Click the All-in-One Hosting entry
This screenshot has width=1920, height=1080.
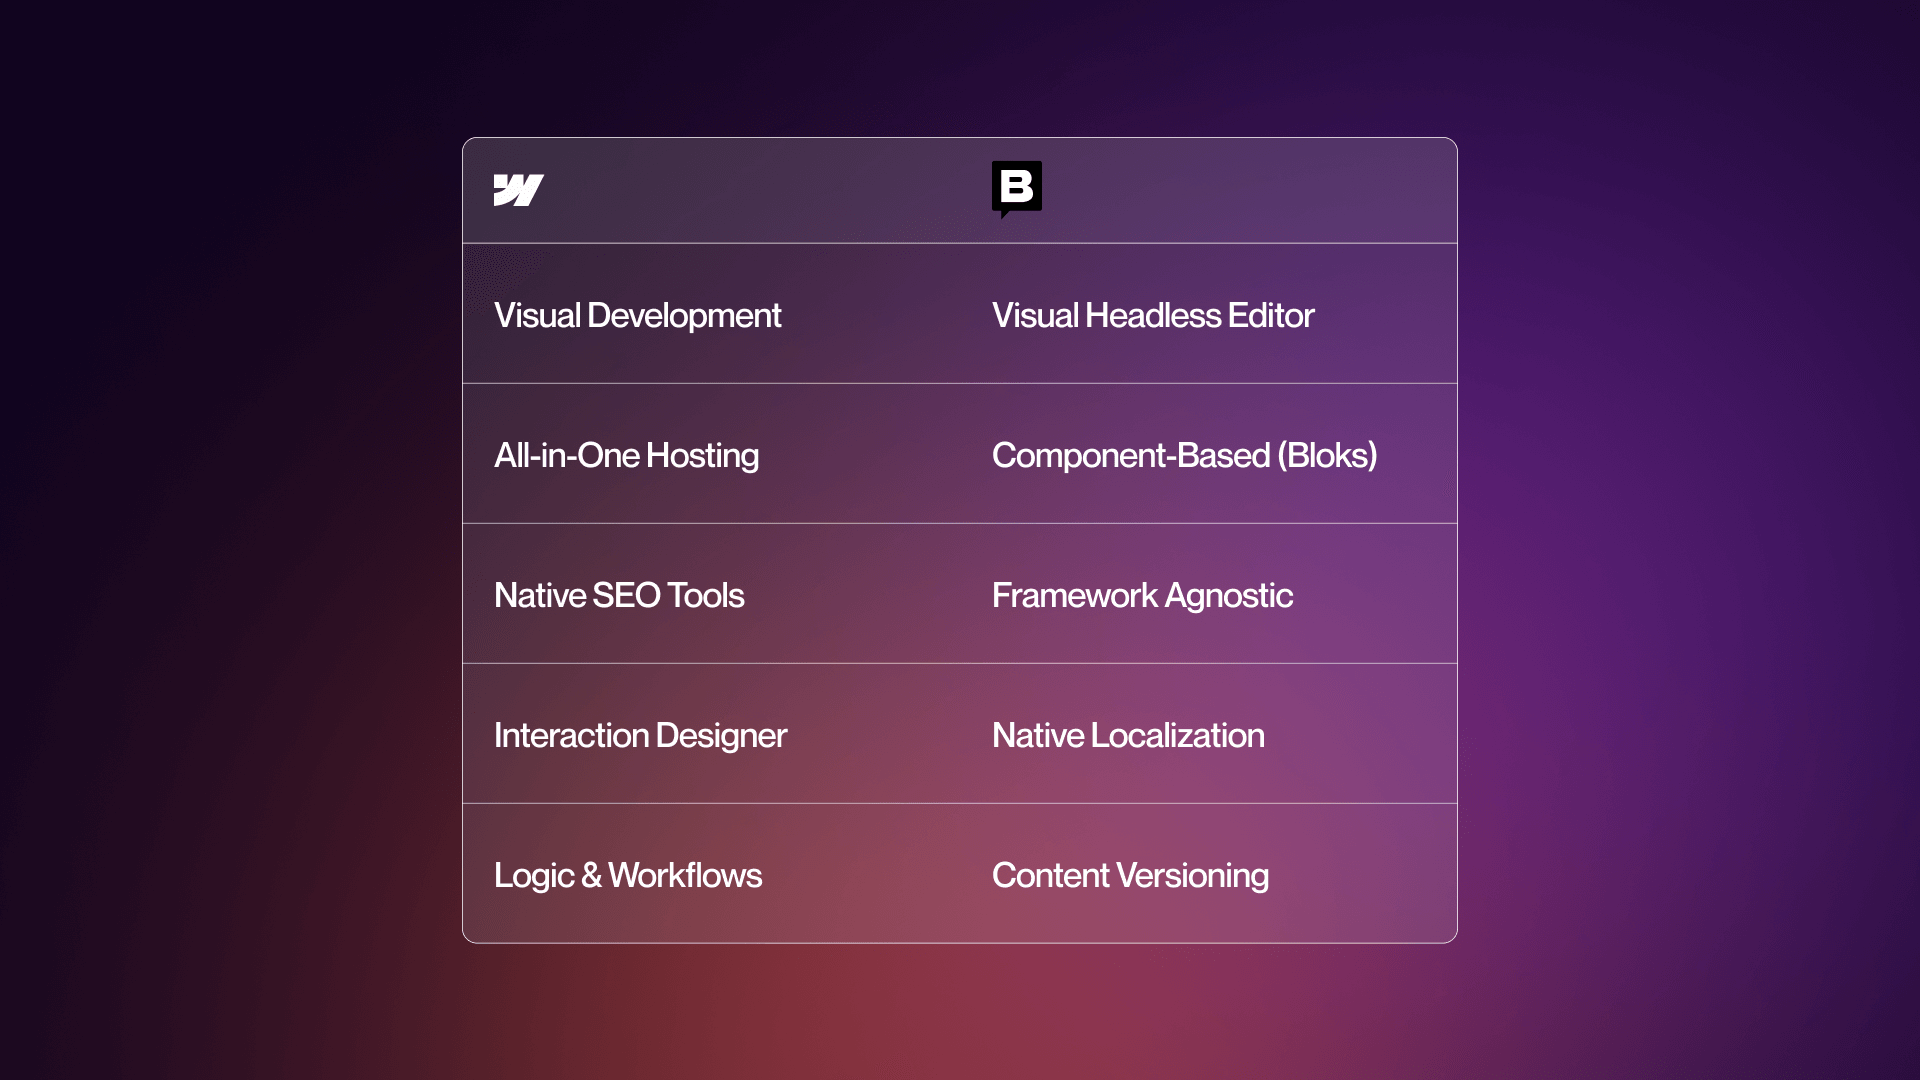[627, 455]
